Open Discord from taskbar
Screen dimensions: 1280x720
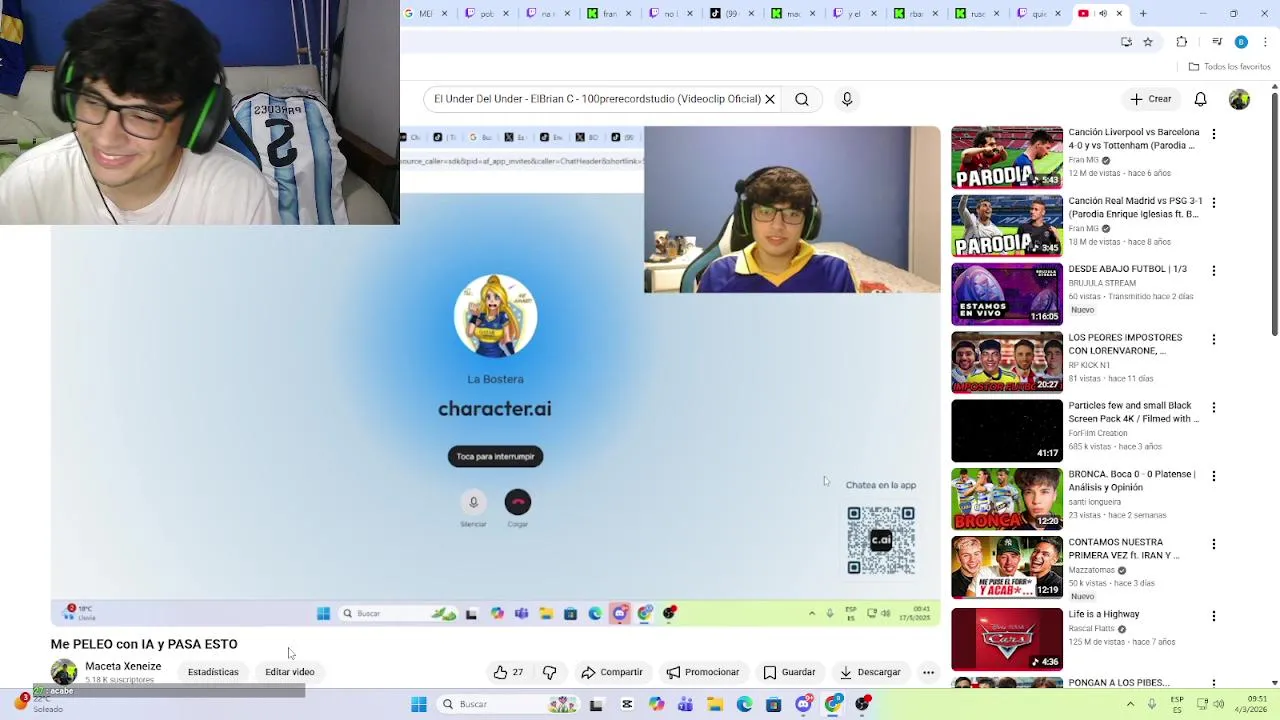(x=803, y=704)
